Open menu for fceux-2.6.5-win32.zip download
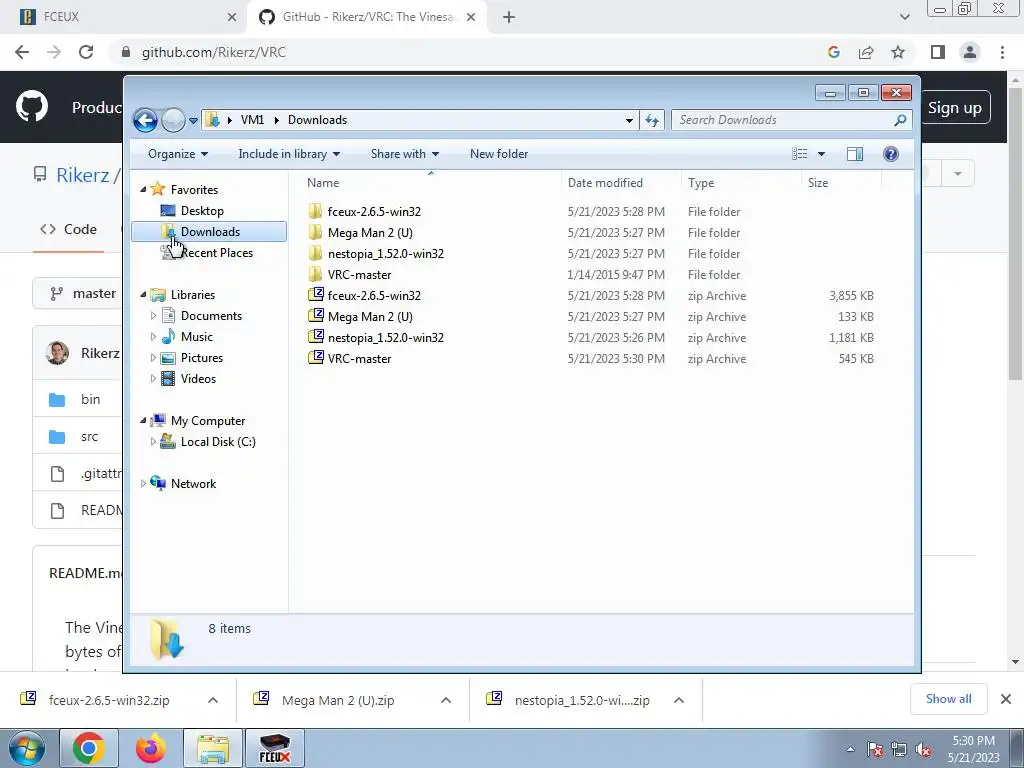Screen dimensions: 1024x768 (213, 700)
